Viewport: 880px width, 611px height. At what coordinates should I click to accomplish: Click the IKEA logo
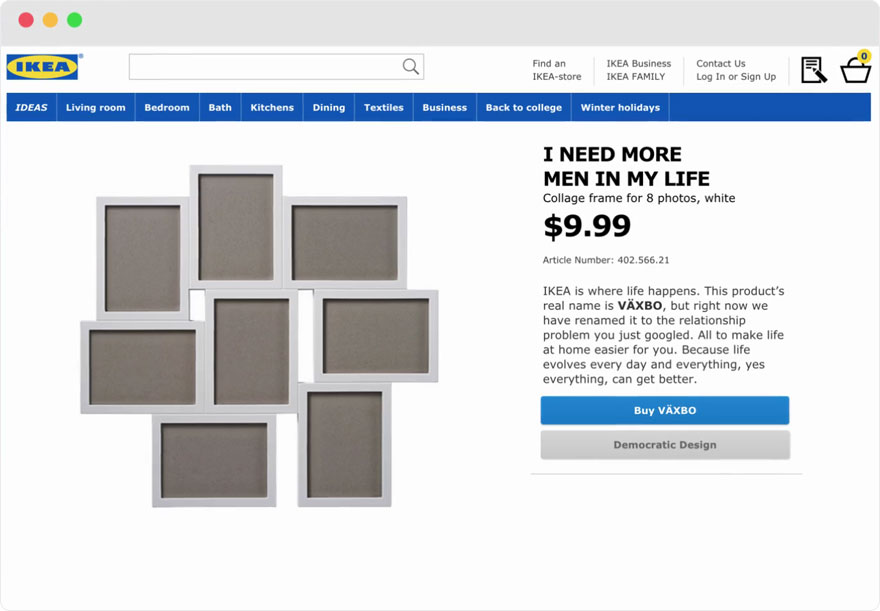pos(42,67)
